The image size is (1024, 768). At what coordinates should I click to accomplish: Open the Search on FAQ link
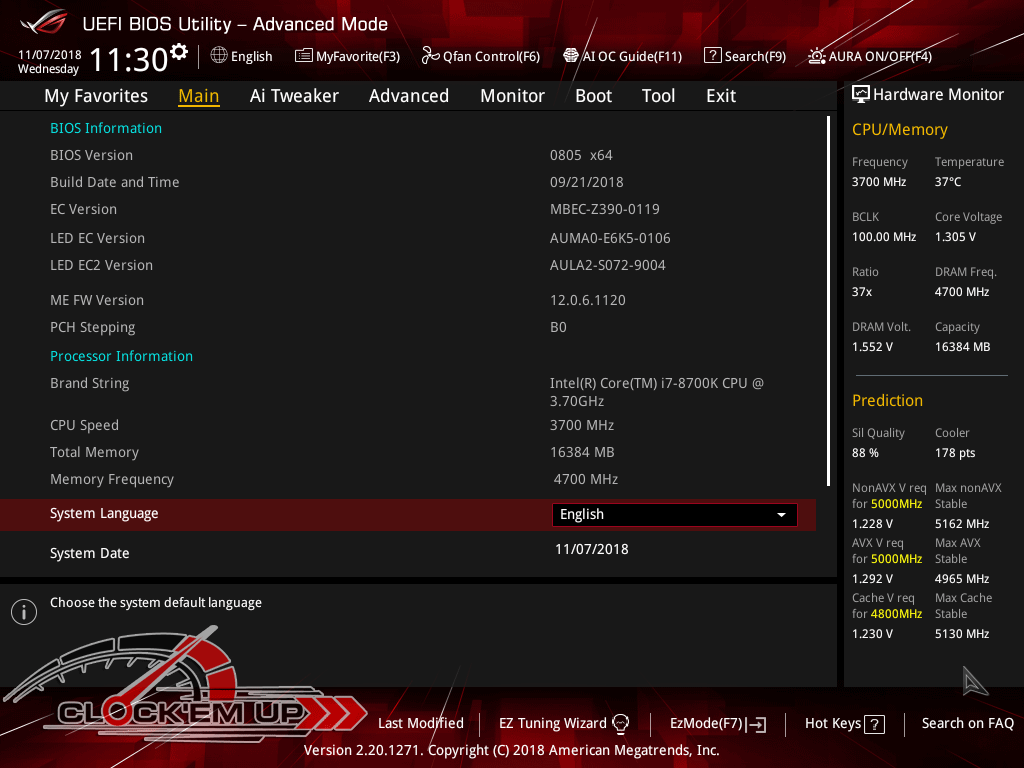click(x=967, y=723)
